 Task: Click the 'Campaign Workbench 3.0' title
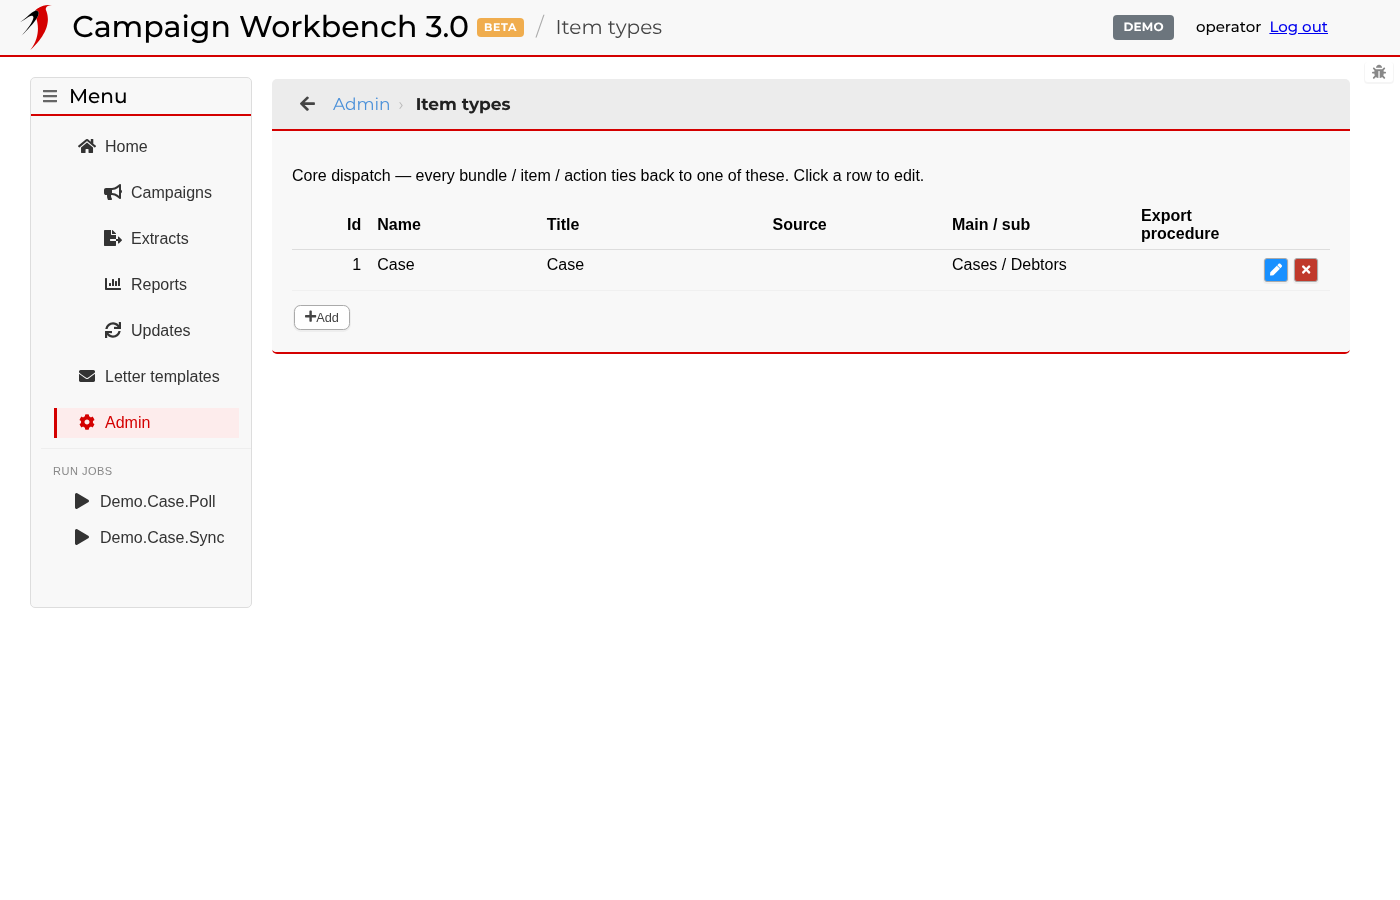pyautogui.click(x=270, y=27)
